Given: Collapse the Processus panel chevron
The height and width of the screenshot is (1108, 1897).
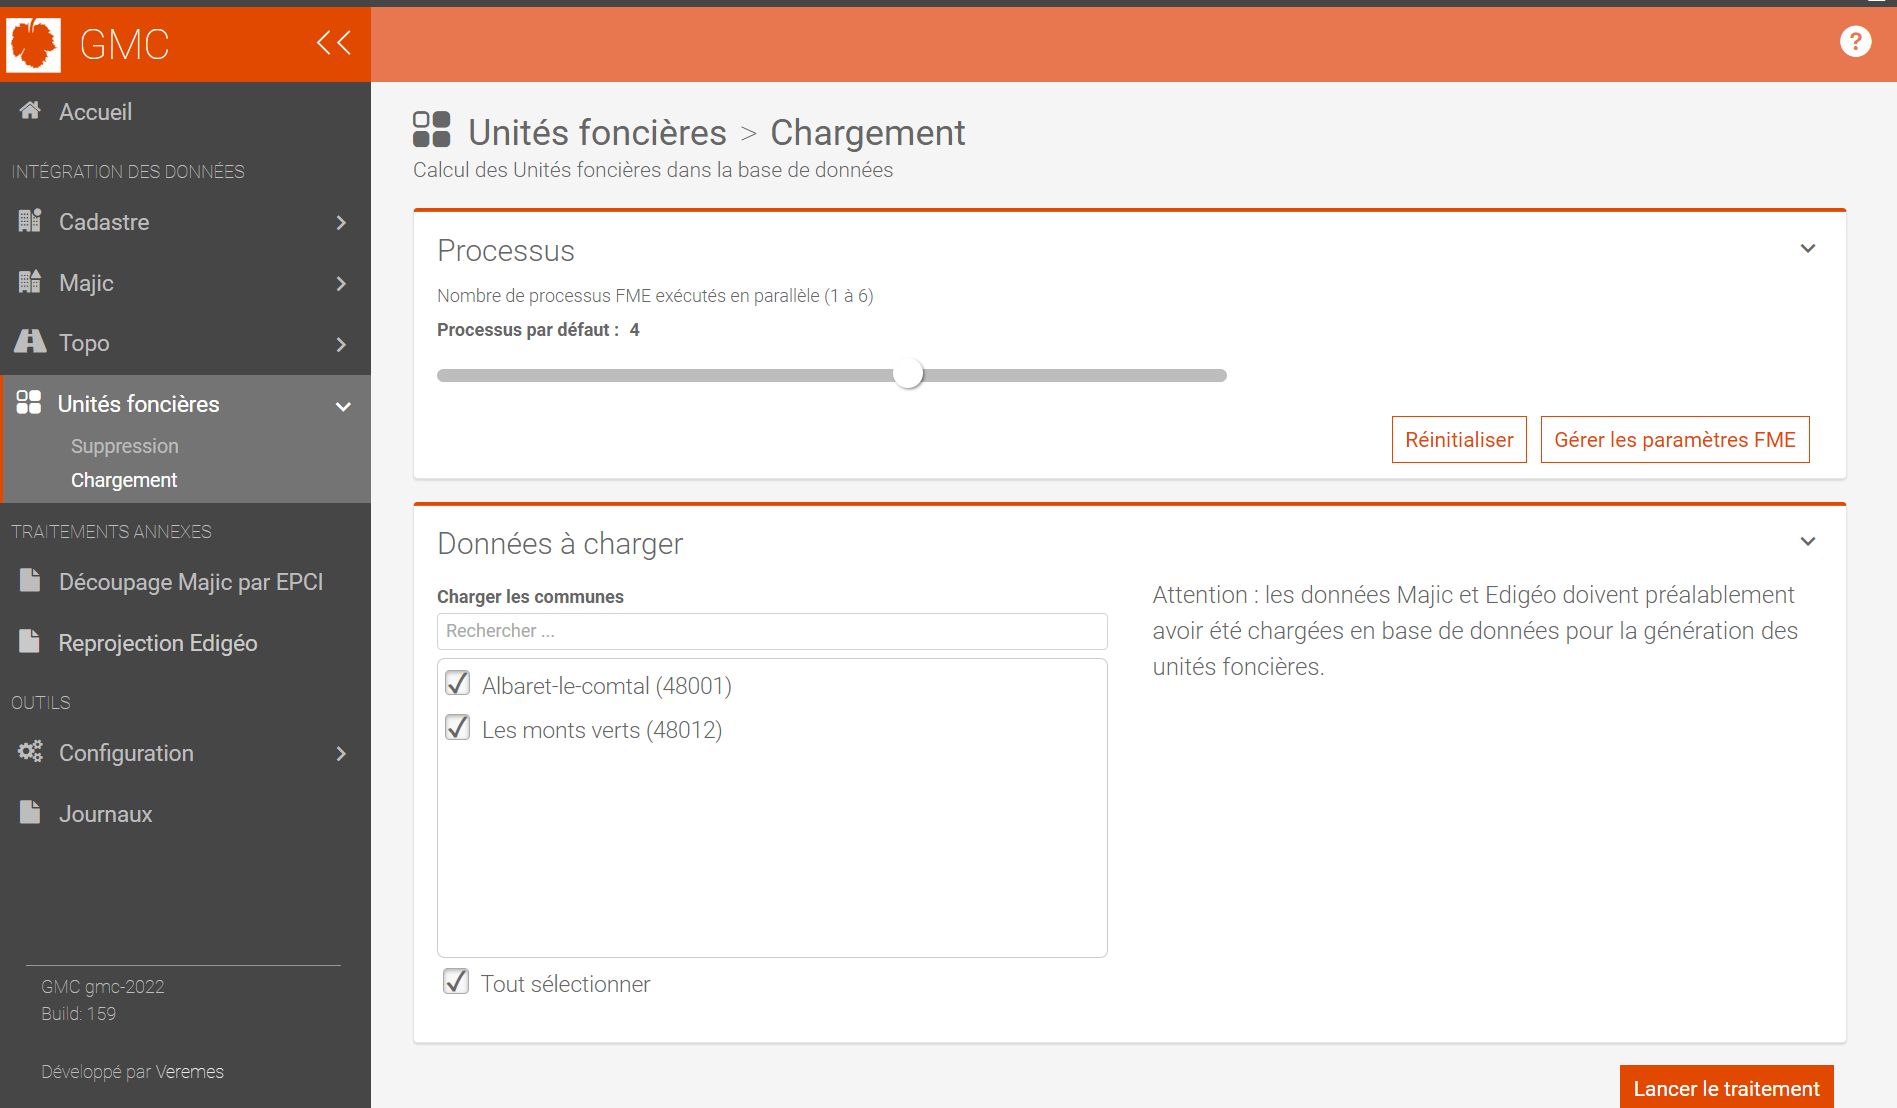Looking at the screenshot, I should [x=1808, y=249].
